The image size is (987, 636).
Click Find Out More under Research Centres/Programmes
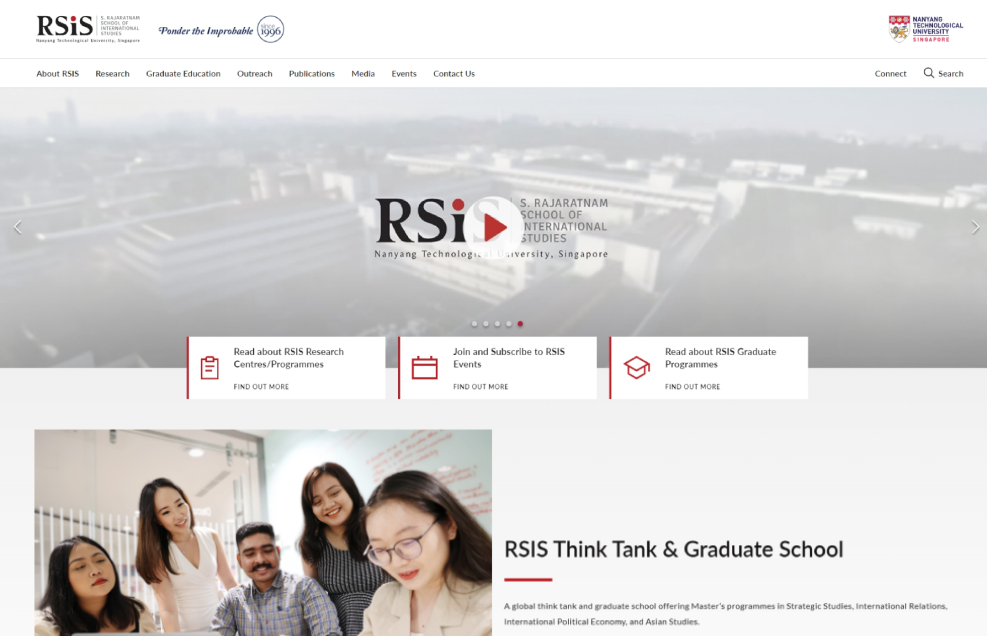[x=261, y=387]
